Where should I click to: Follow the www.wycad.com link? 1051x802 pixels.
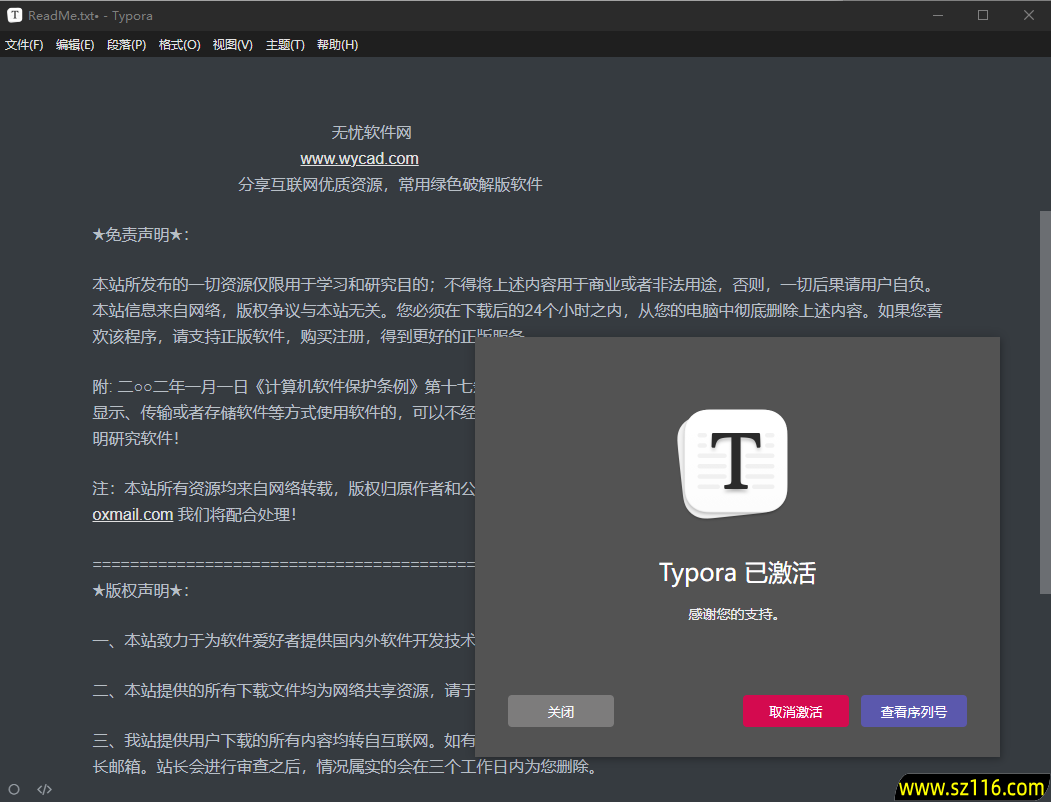(x=359, y=159)
